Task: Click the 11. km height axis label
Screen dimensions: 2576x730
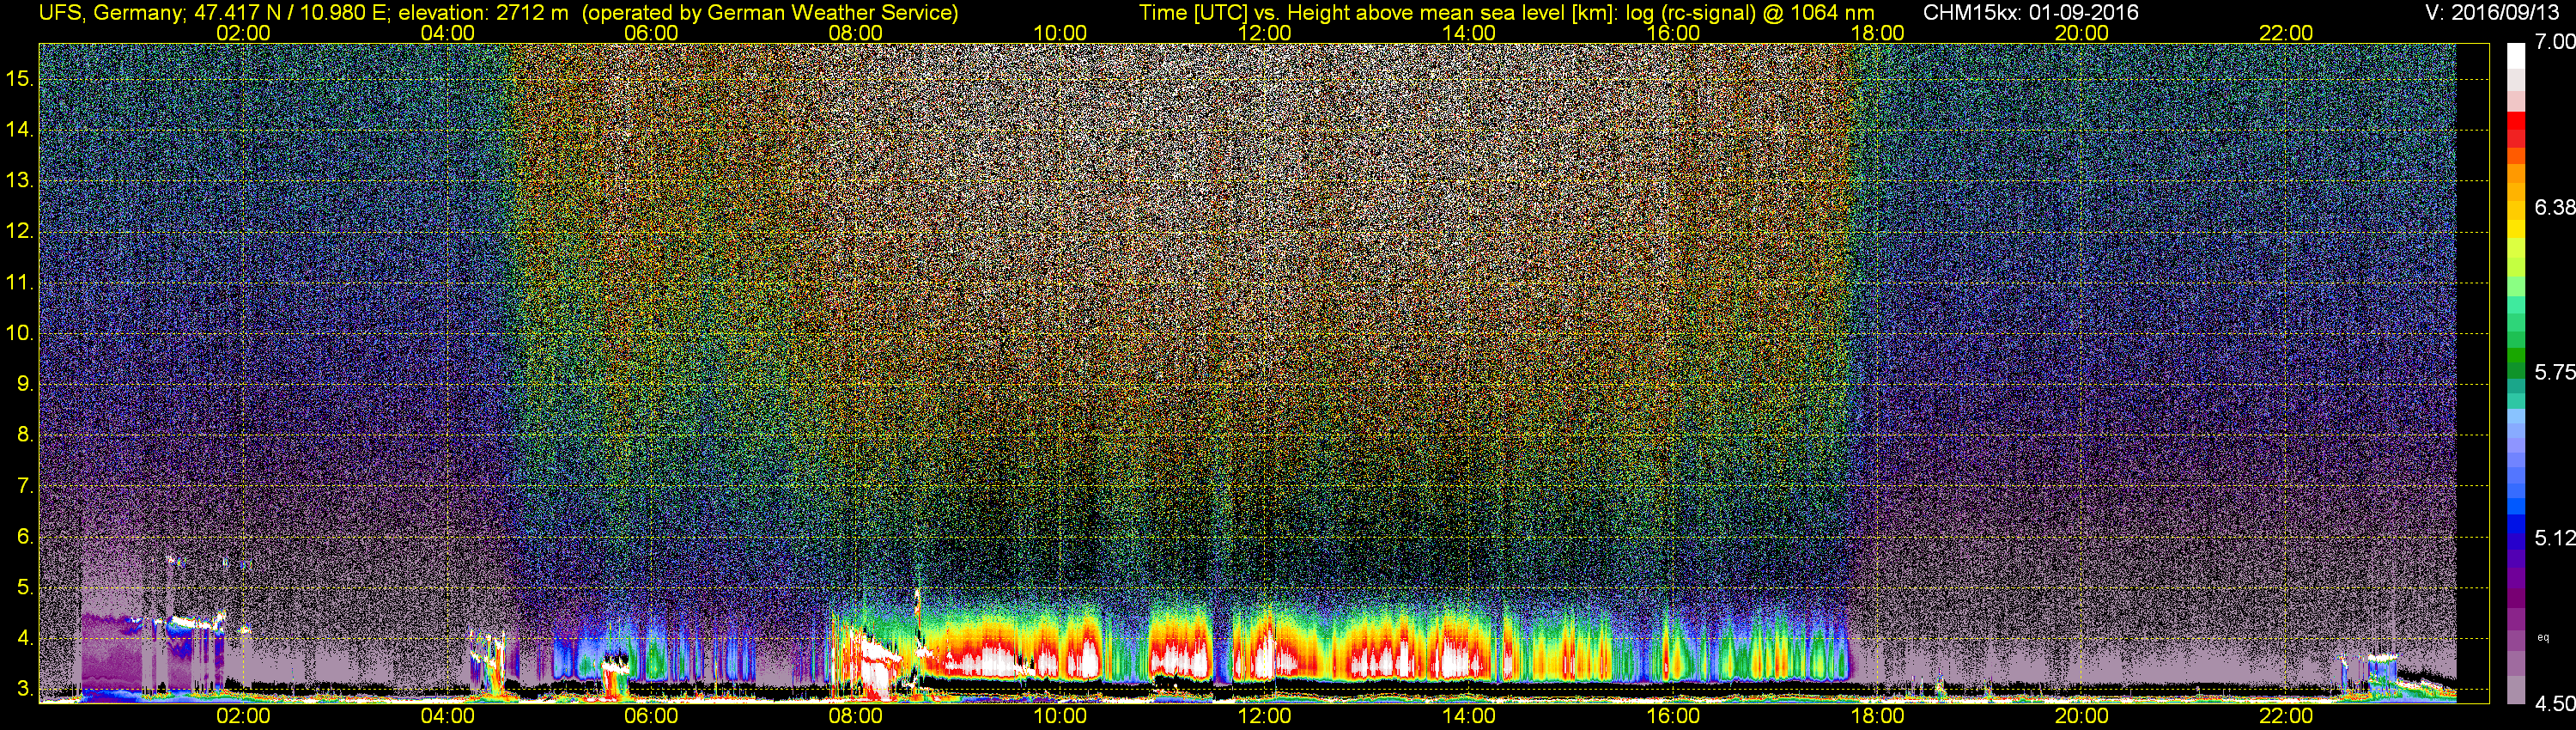Action: point(20,283)
